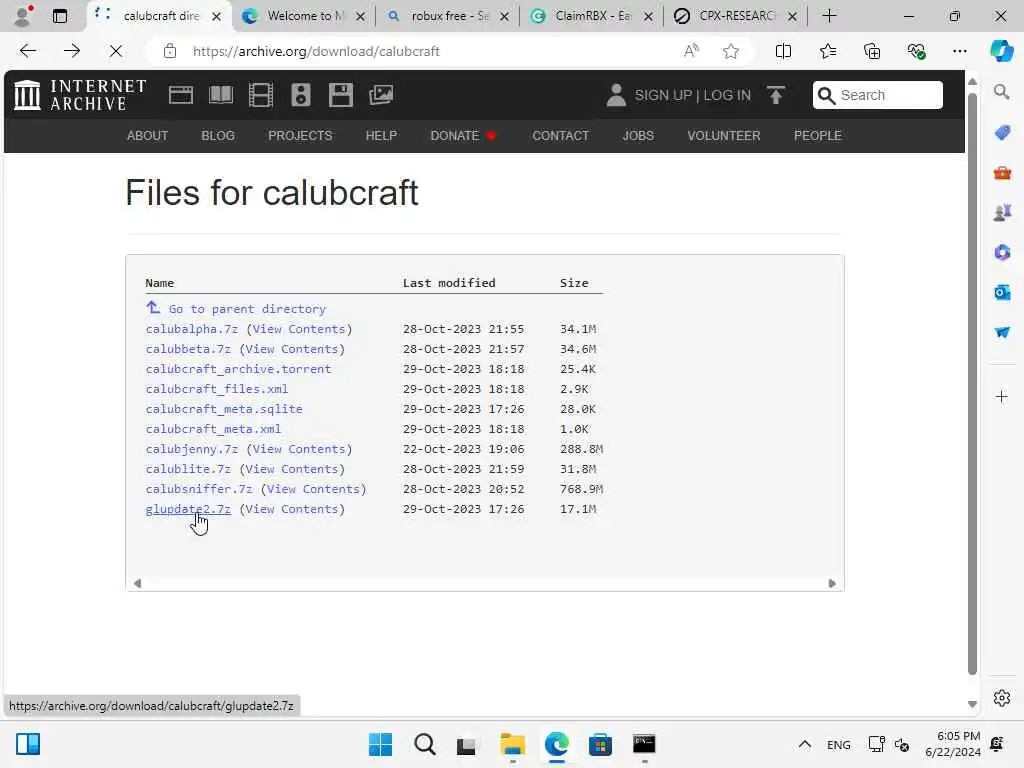Click browser Back arrow

27,51
